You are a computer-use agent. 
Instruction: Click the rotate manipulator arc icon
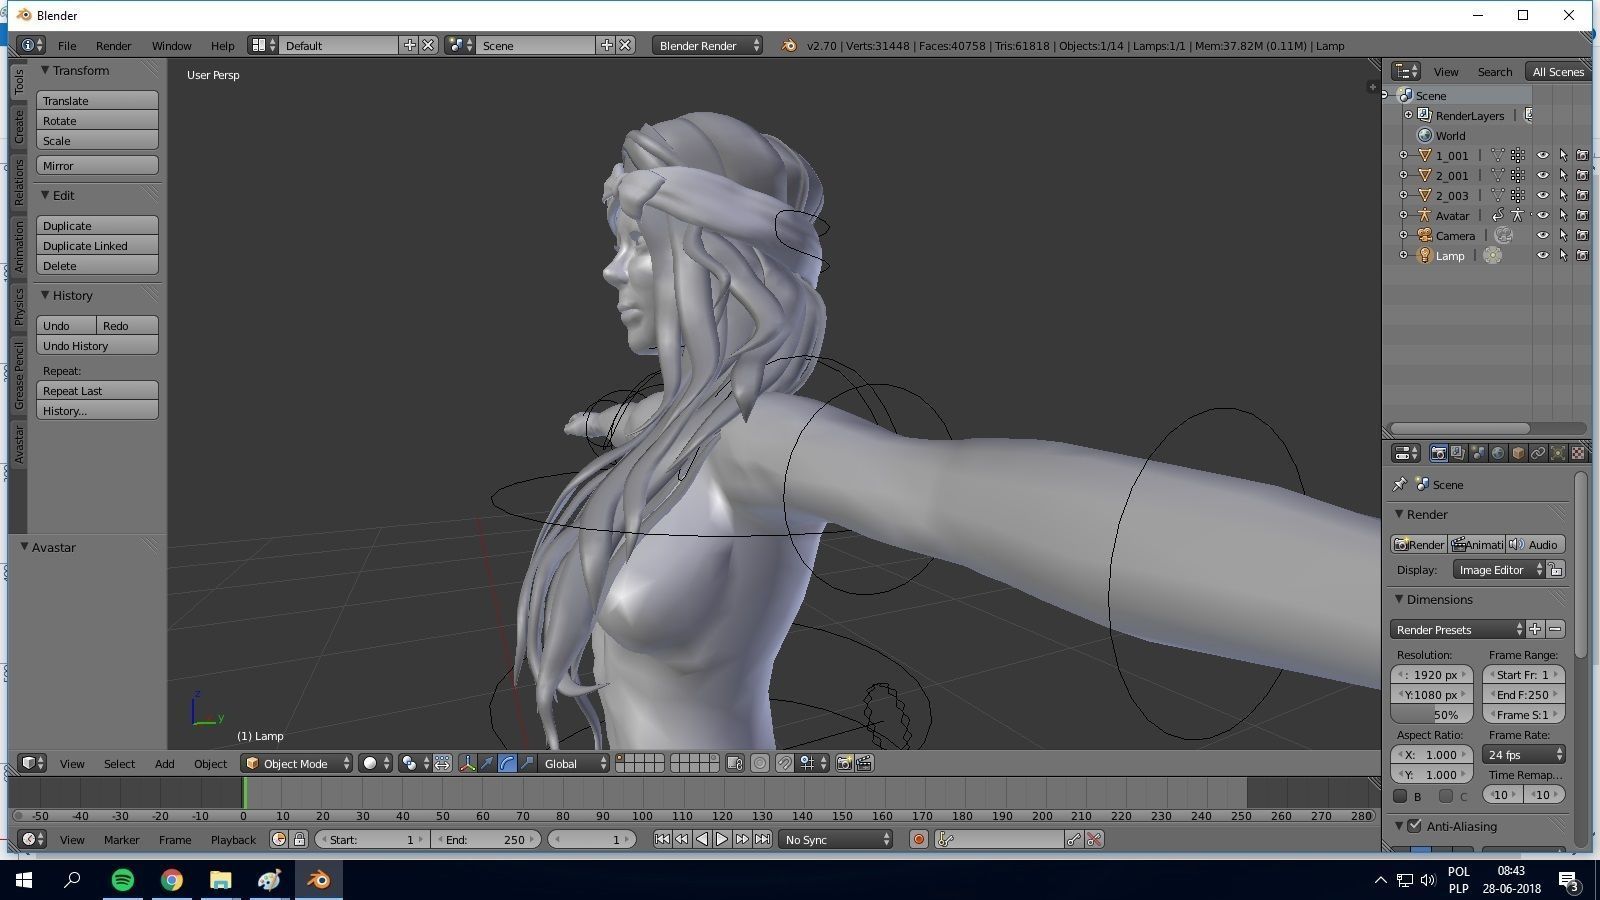pos(507,763)
